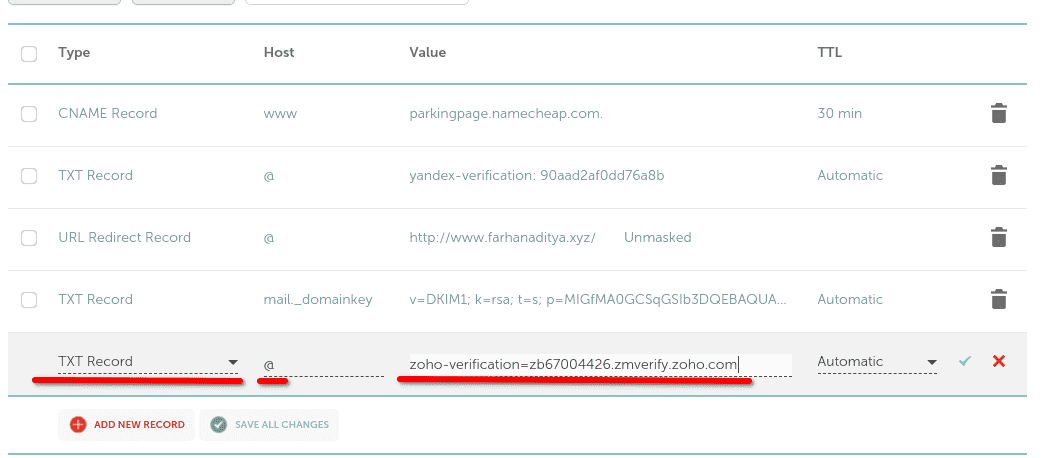
Task: Tick the select-all checkbox in header
Action: pyautogui.click(x=29, y=54)
